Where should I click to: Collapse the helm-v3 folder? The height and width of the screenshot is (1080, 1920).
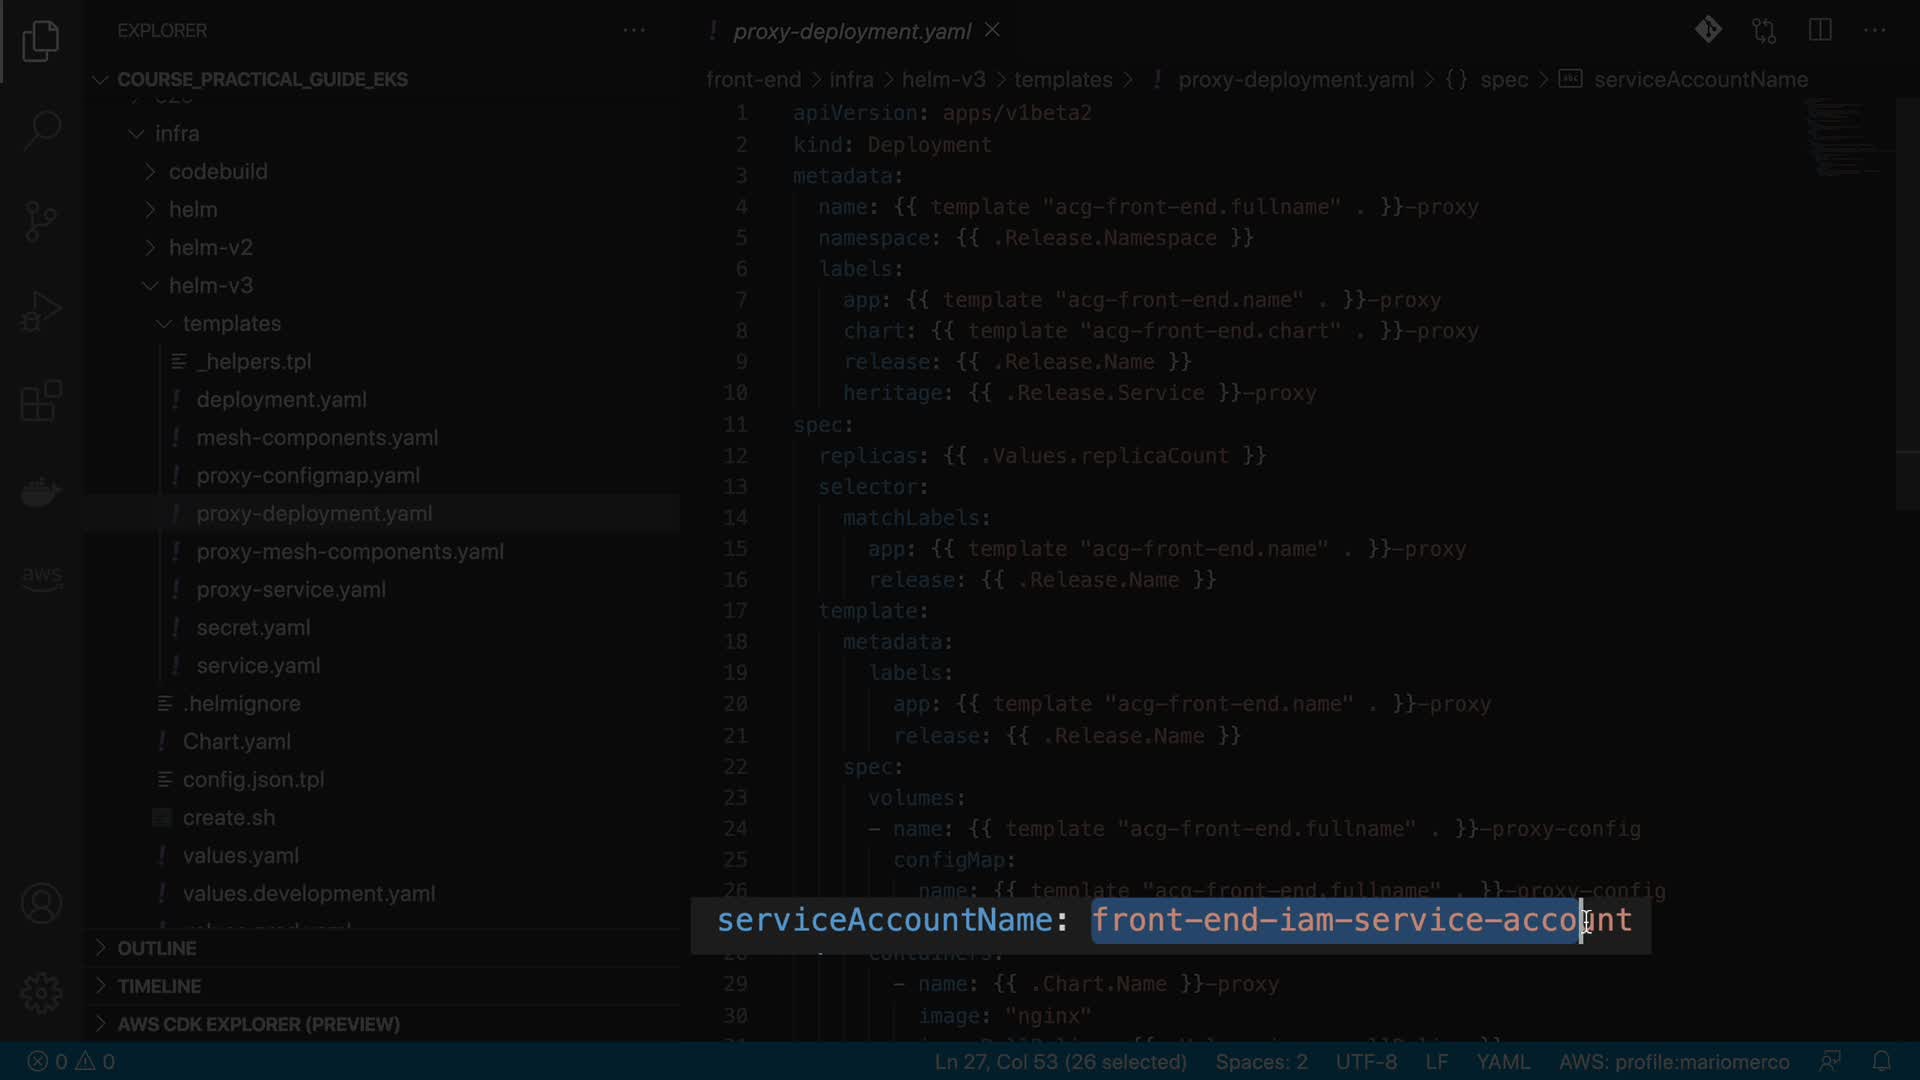tap(210, 285)
